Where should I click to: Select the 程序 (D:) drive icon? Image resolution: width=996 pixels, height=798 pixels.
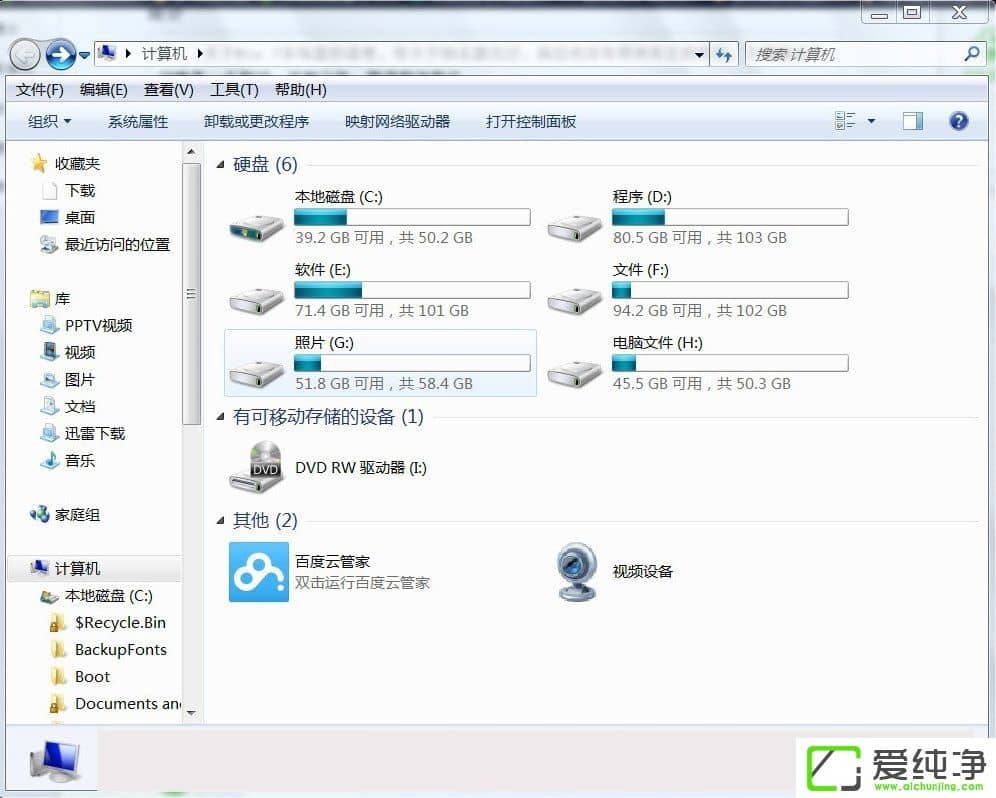(575, 225)
